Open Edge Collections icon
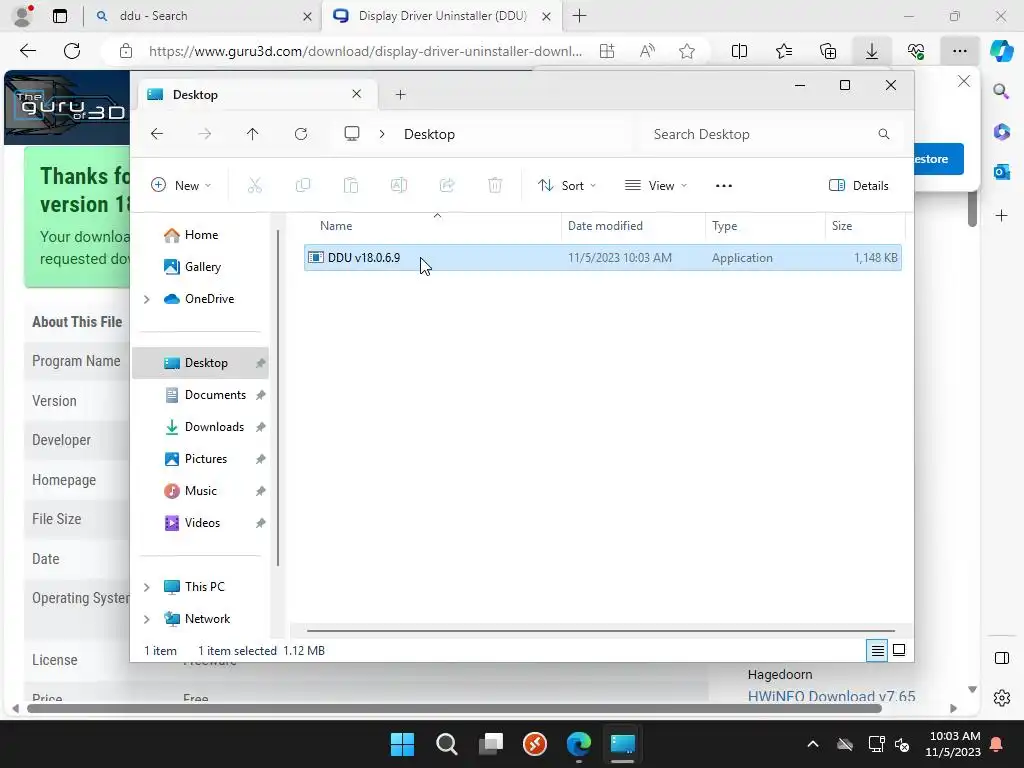Screen dimensions: 1024x768 click(827, 51)
